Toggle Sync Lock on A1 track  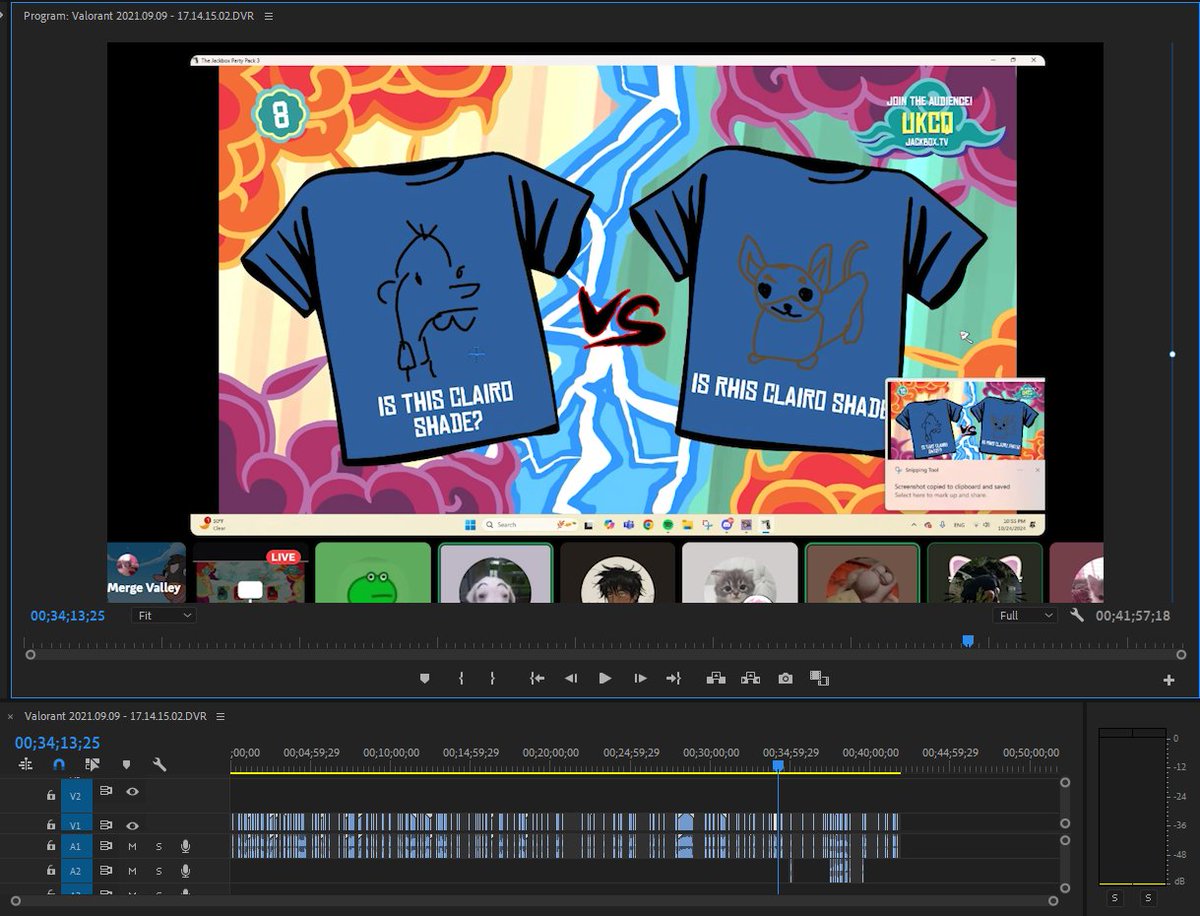point(106,846)
